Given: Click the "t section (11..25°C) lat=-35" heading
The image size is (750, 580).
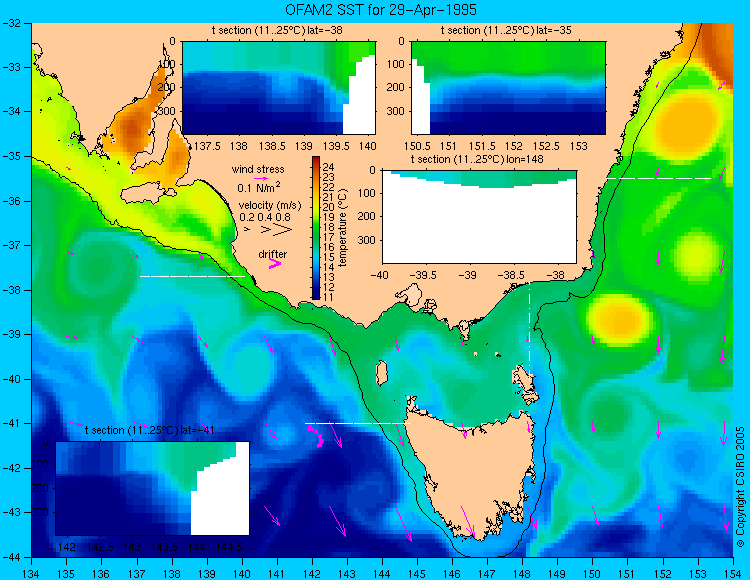Looking at the screenshot, I should [506, 31].
